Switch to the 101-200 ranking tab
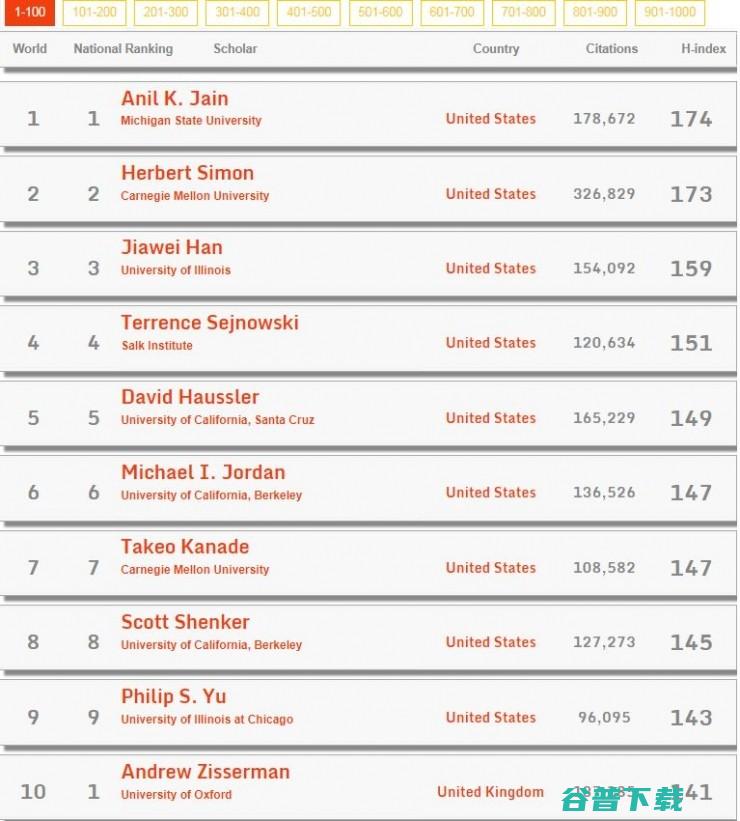740x821 pixels. click(94, 12)
